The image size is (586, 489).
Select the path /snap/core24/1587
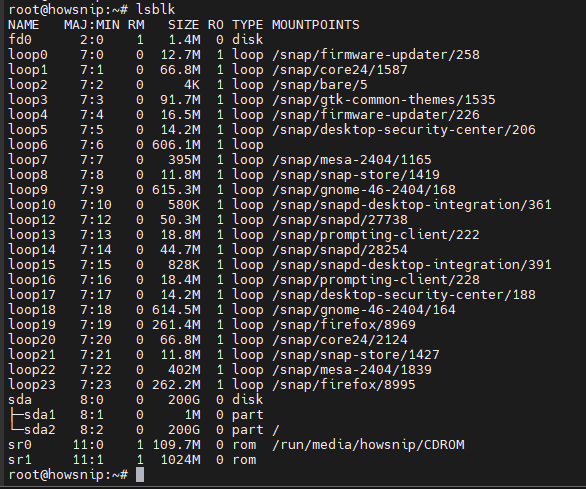[339, 70]
